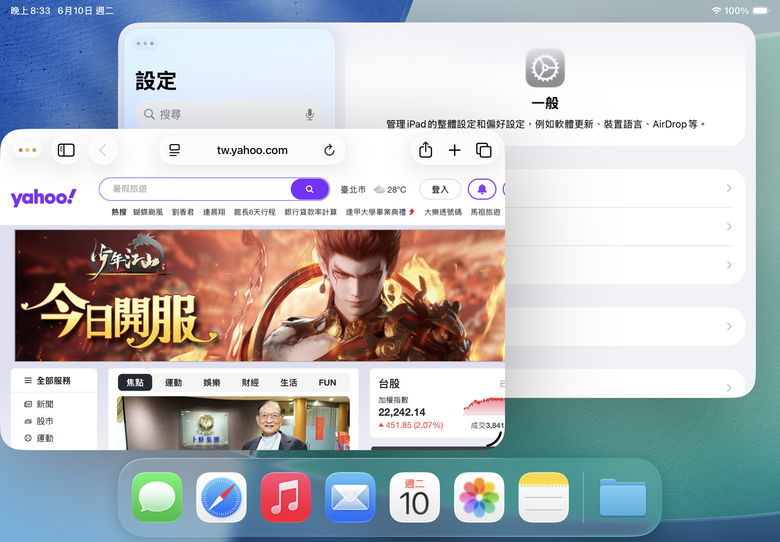This screenshot has width=780, height=542.
Task: Open Safari's share sheet icon
Action: point(425,150)
